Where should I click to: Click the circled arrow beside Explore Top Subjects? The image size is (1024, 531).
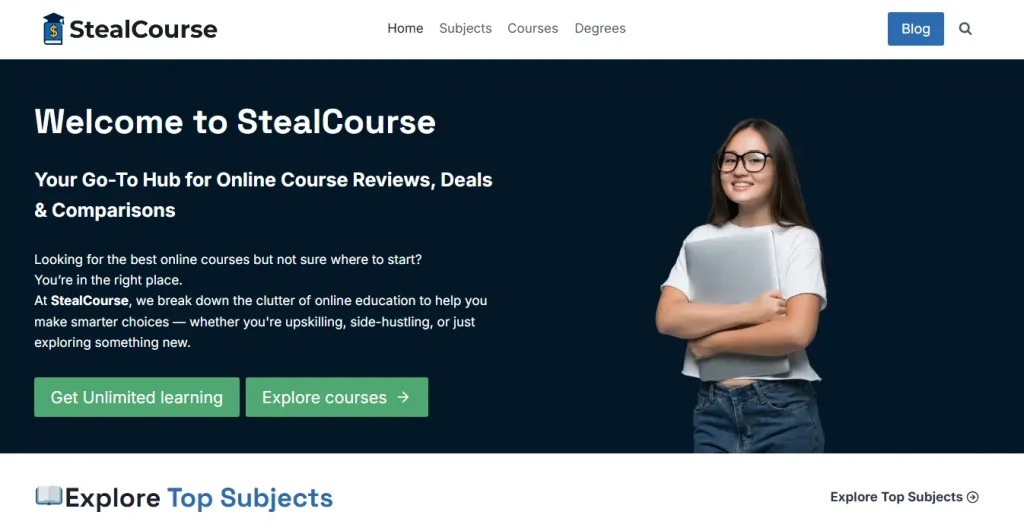click(973, 497)
